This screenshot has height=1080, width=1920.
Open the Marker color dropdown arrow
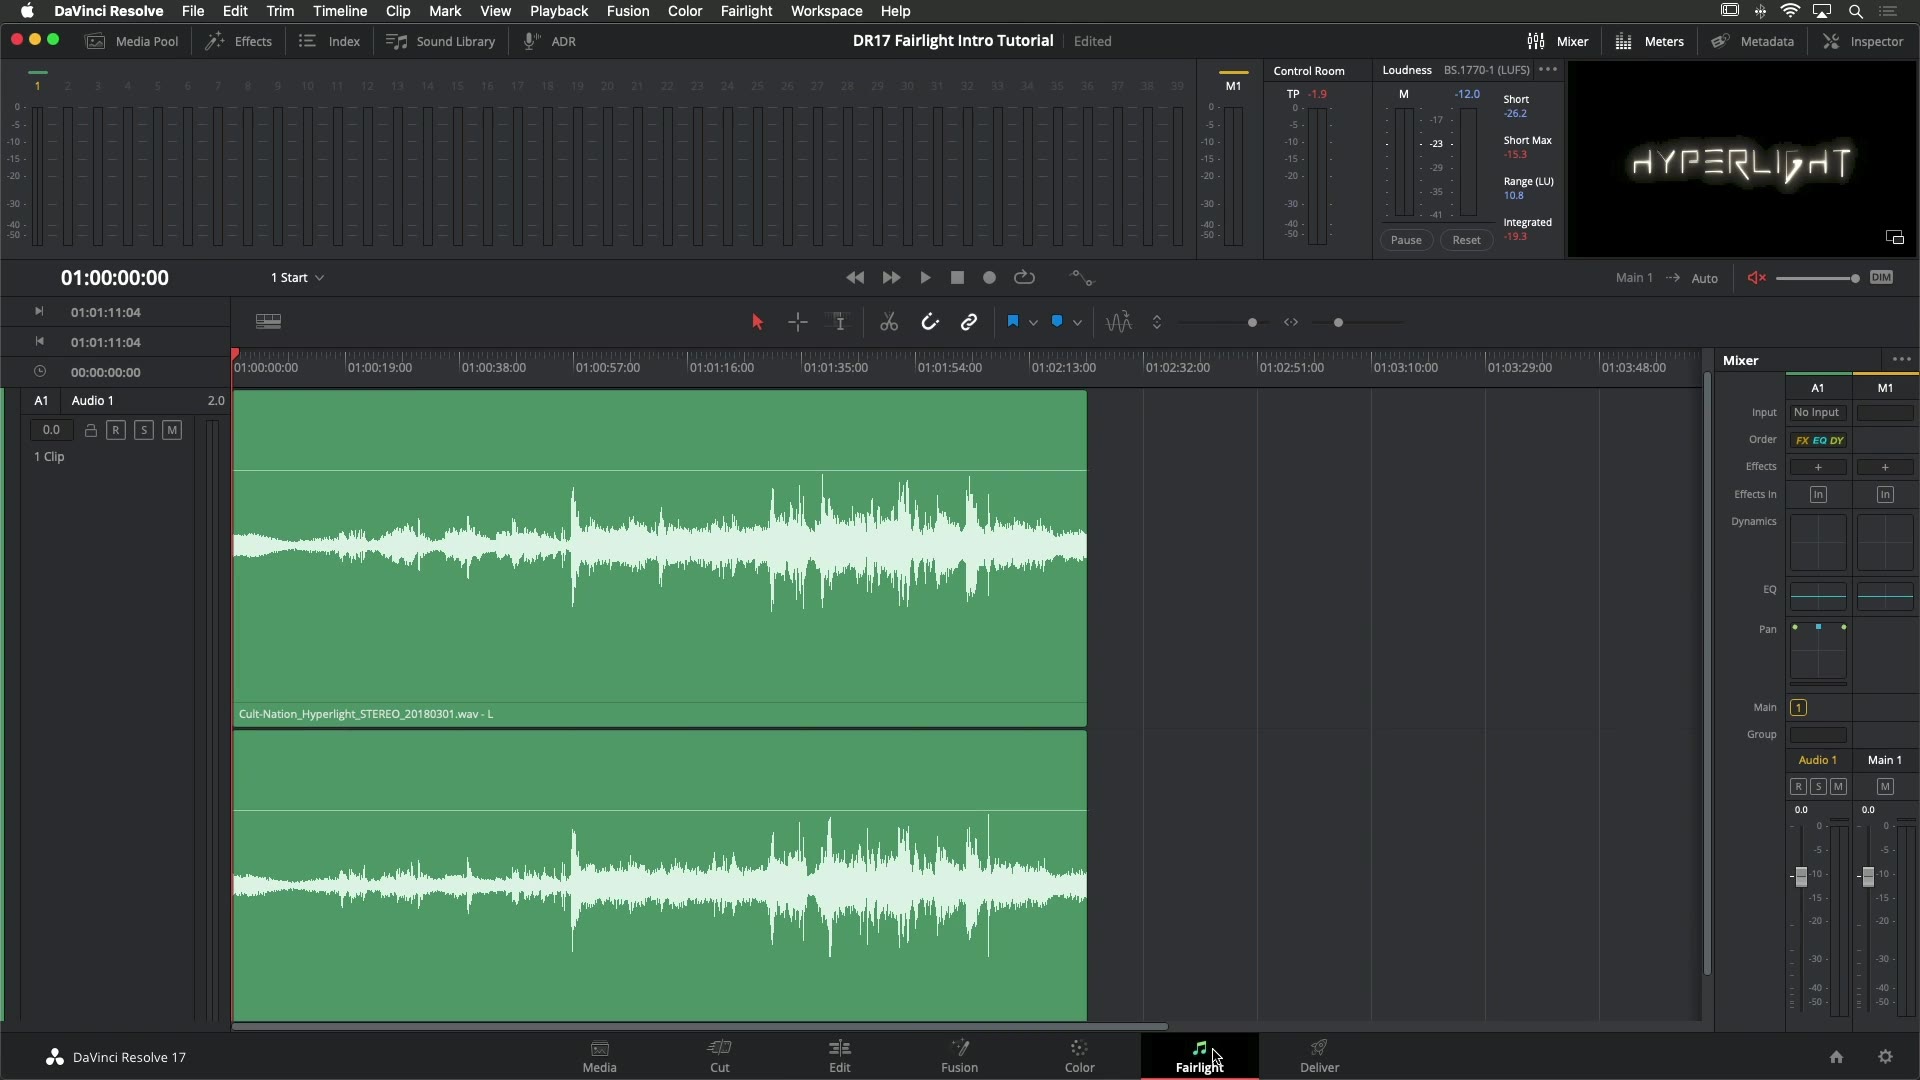(x=1077, y=323)
